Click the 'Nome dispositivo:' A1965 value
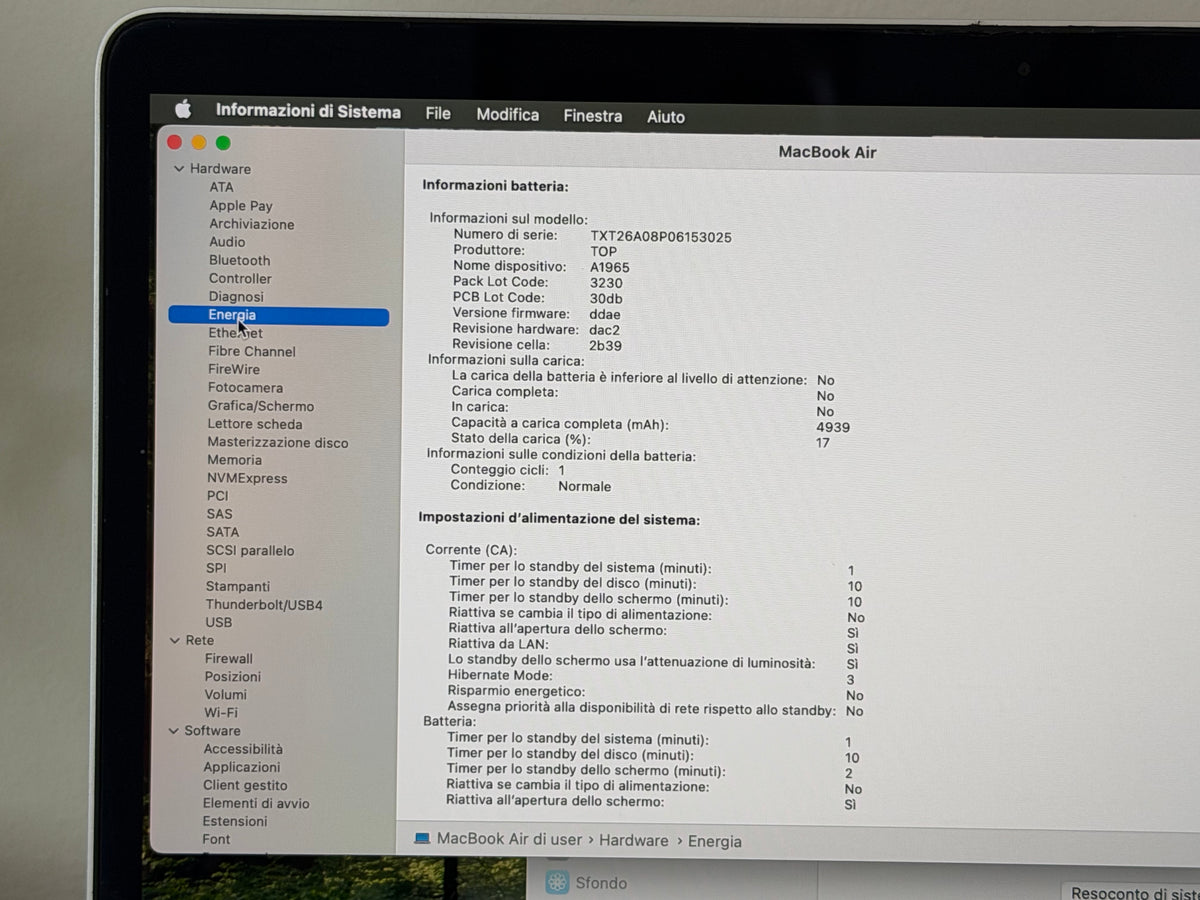Viewport: 1200px width, 900px height. (610, 267)
